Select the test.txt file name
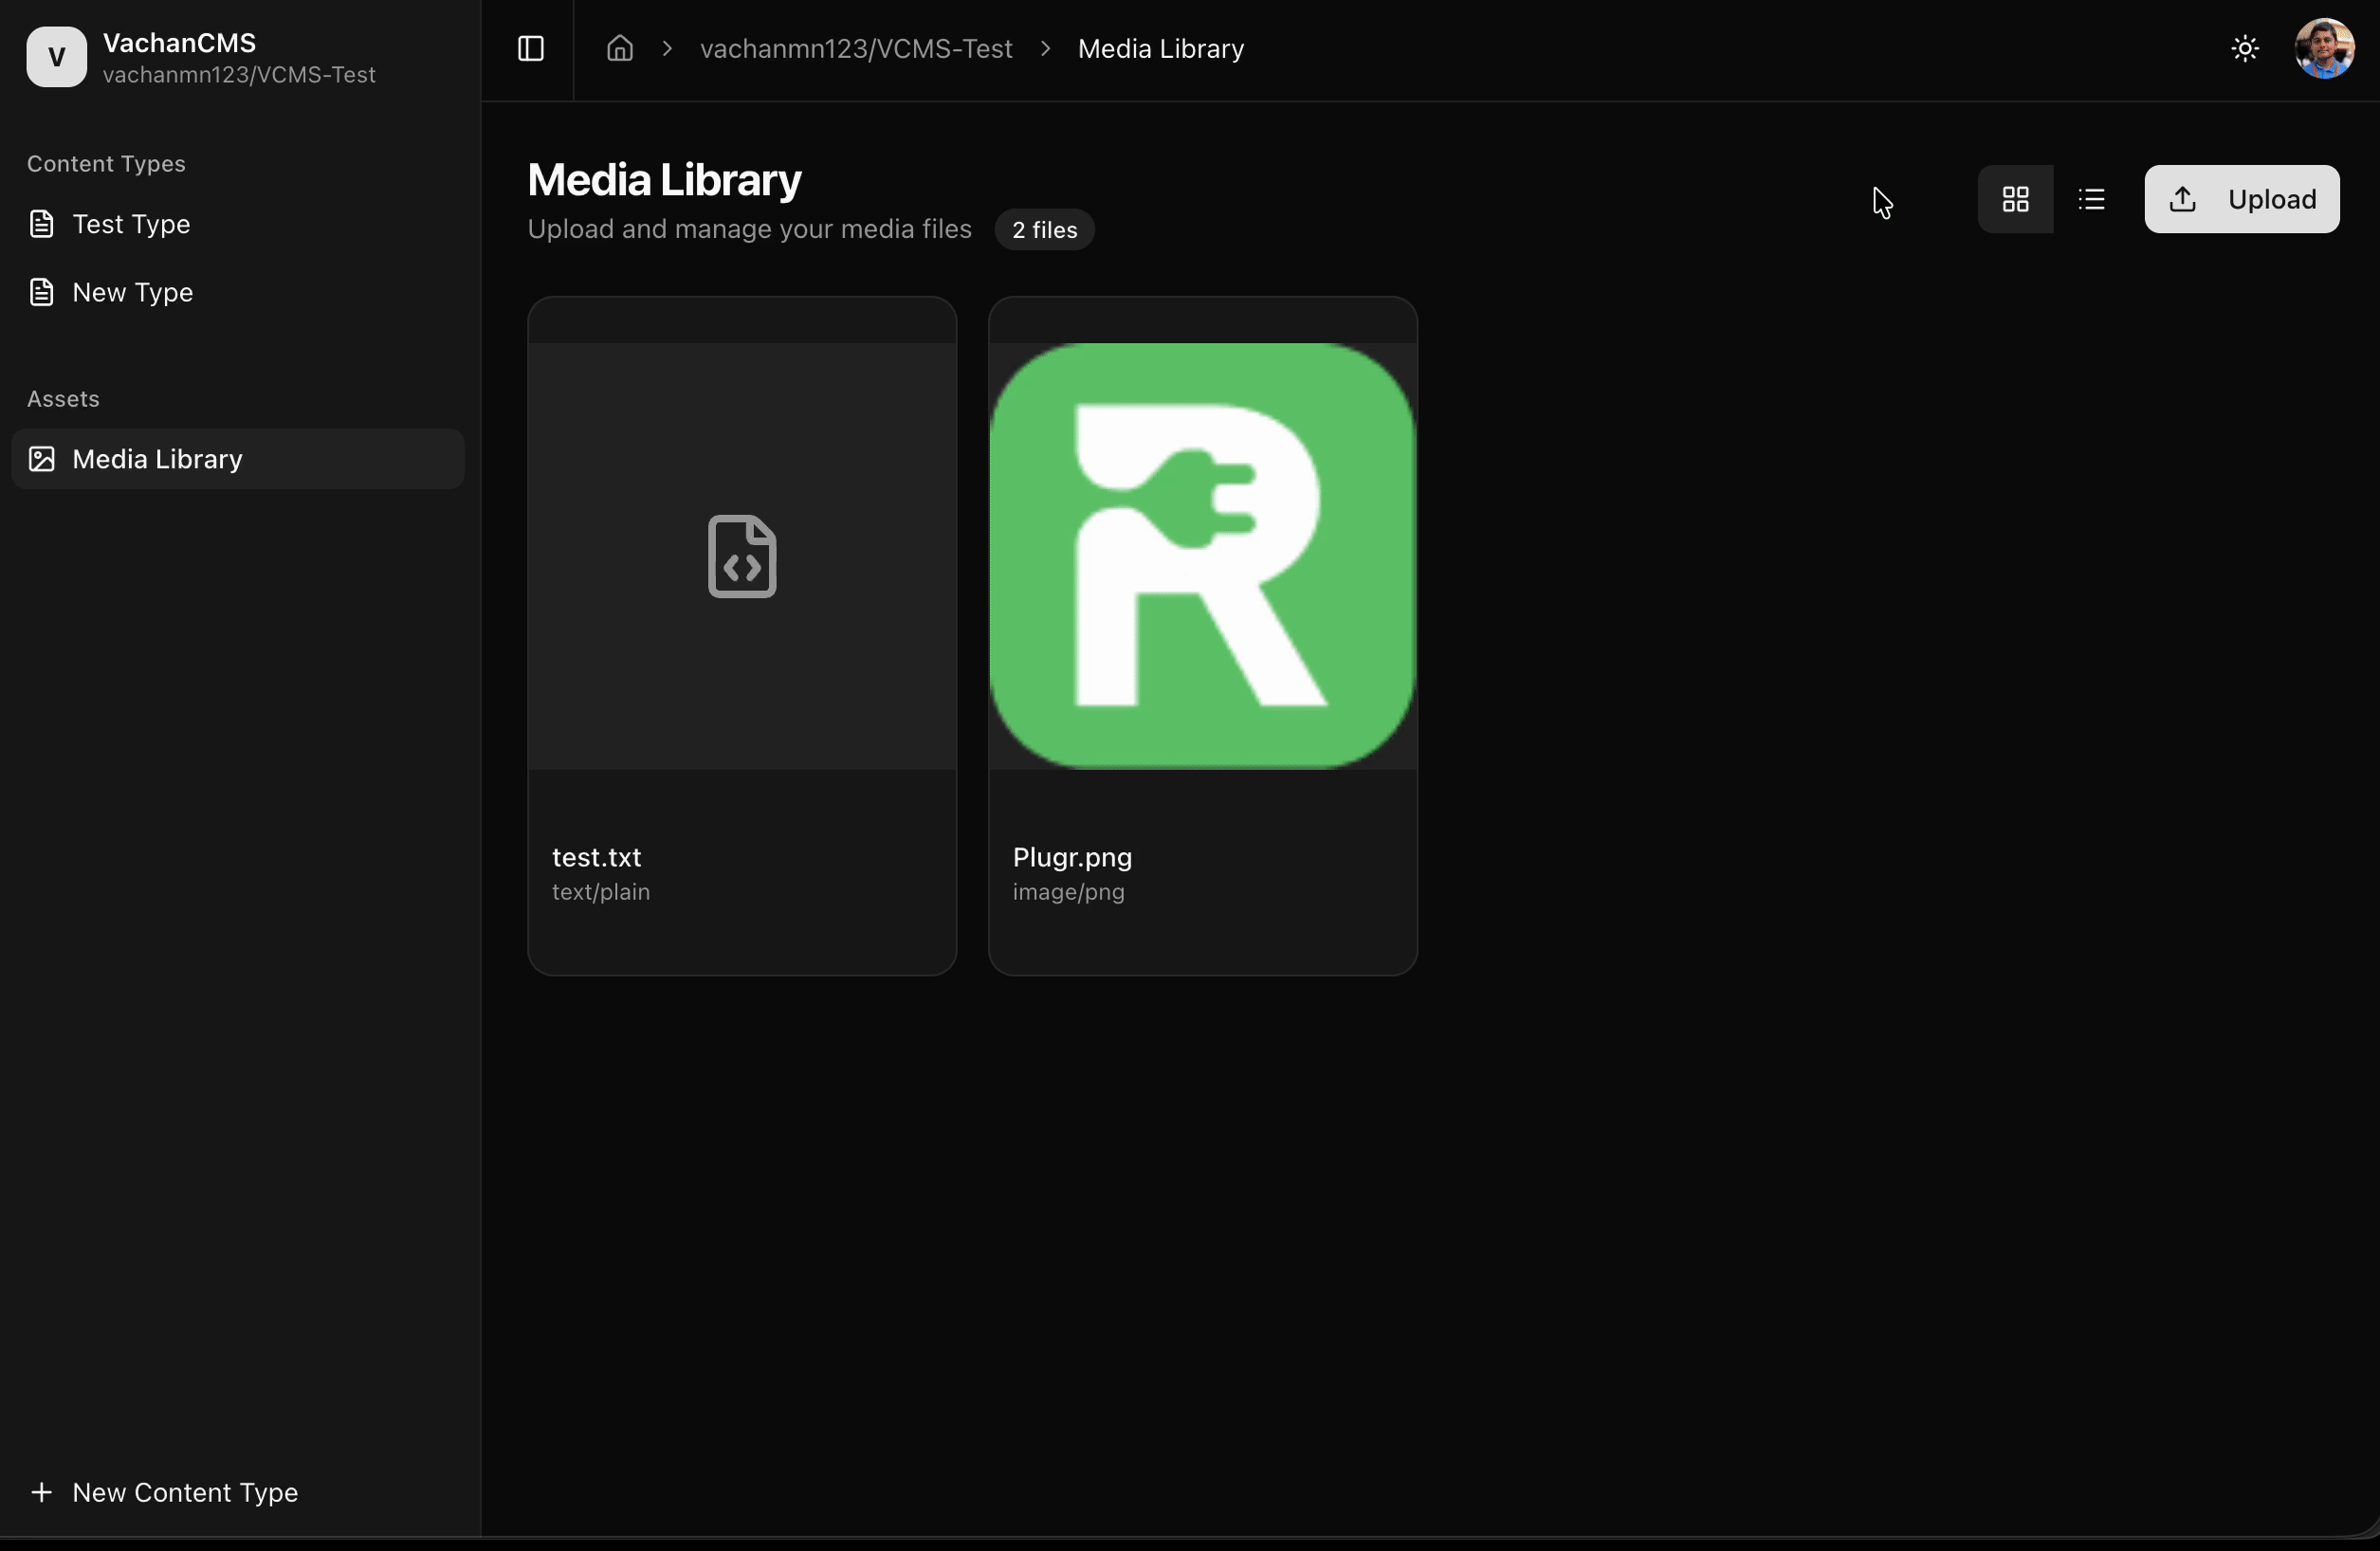Viewport: 2380px width, 1551px height. point(597,857)
